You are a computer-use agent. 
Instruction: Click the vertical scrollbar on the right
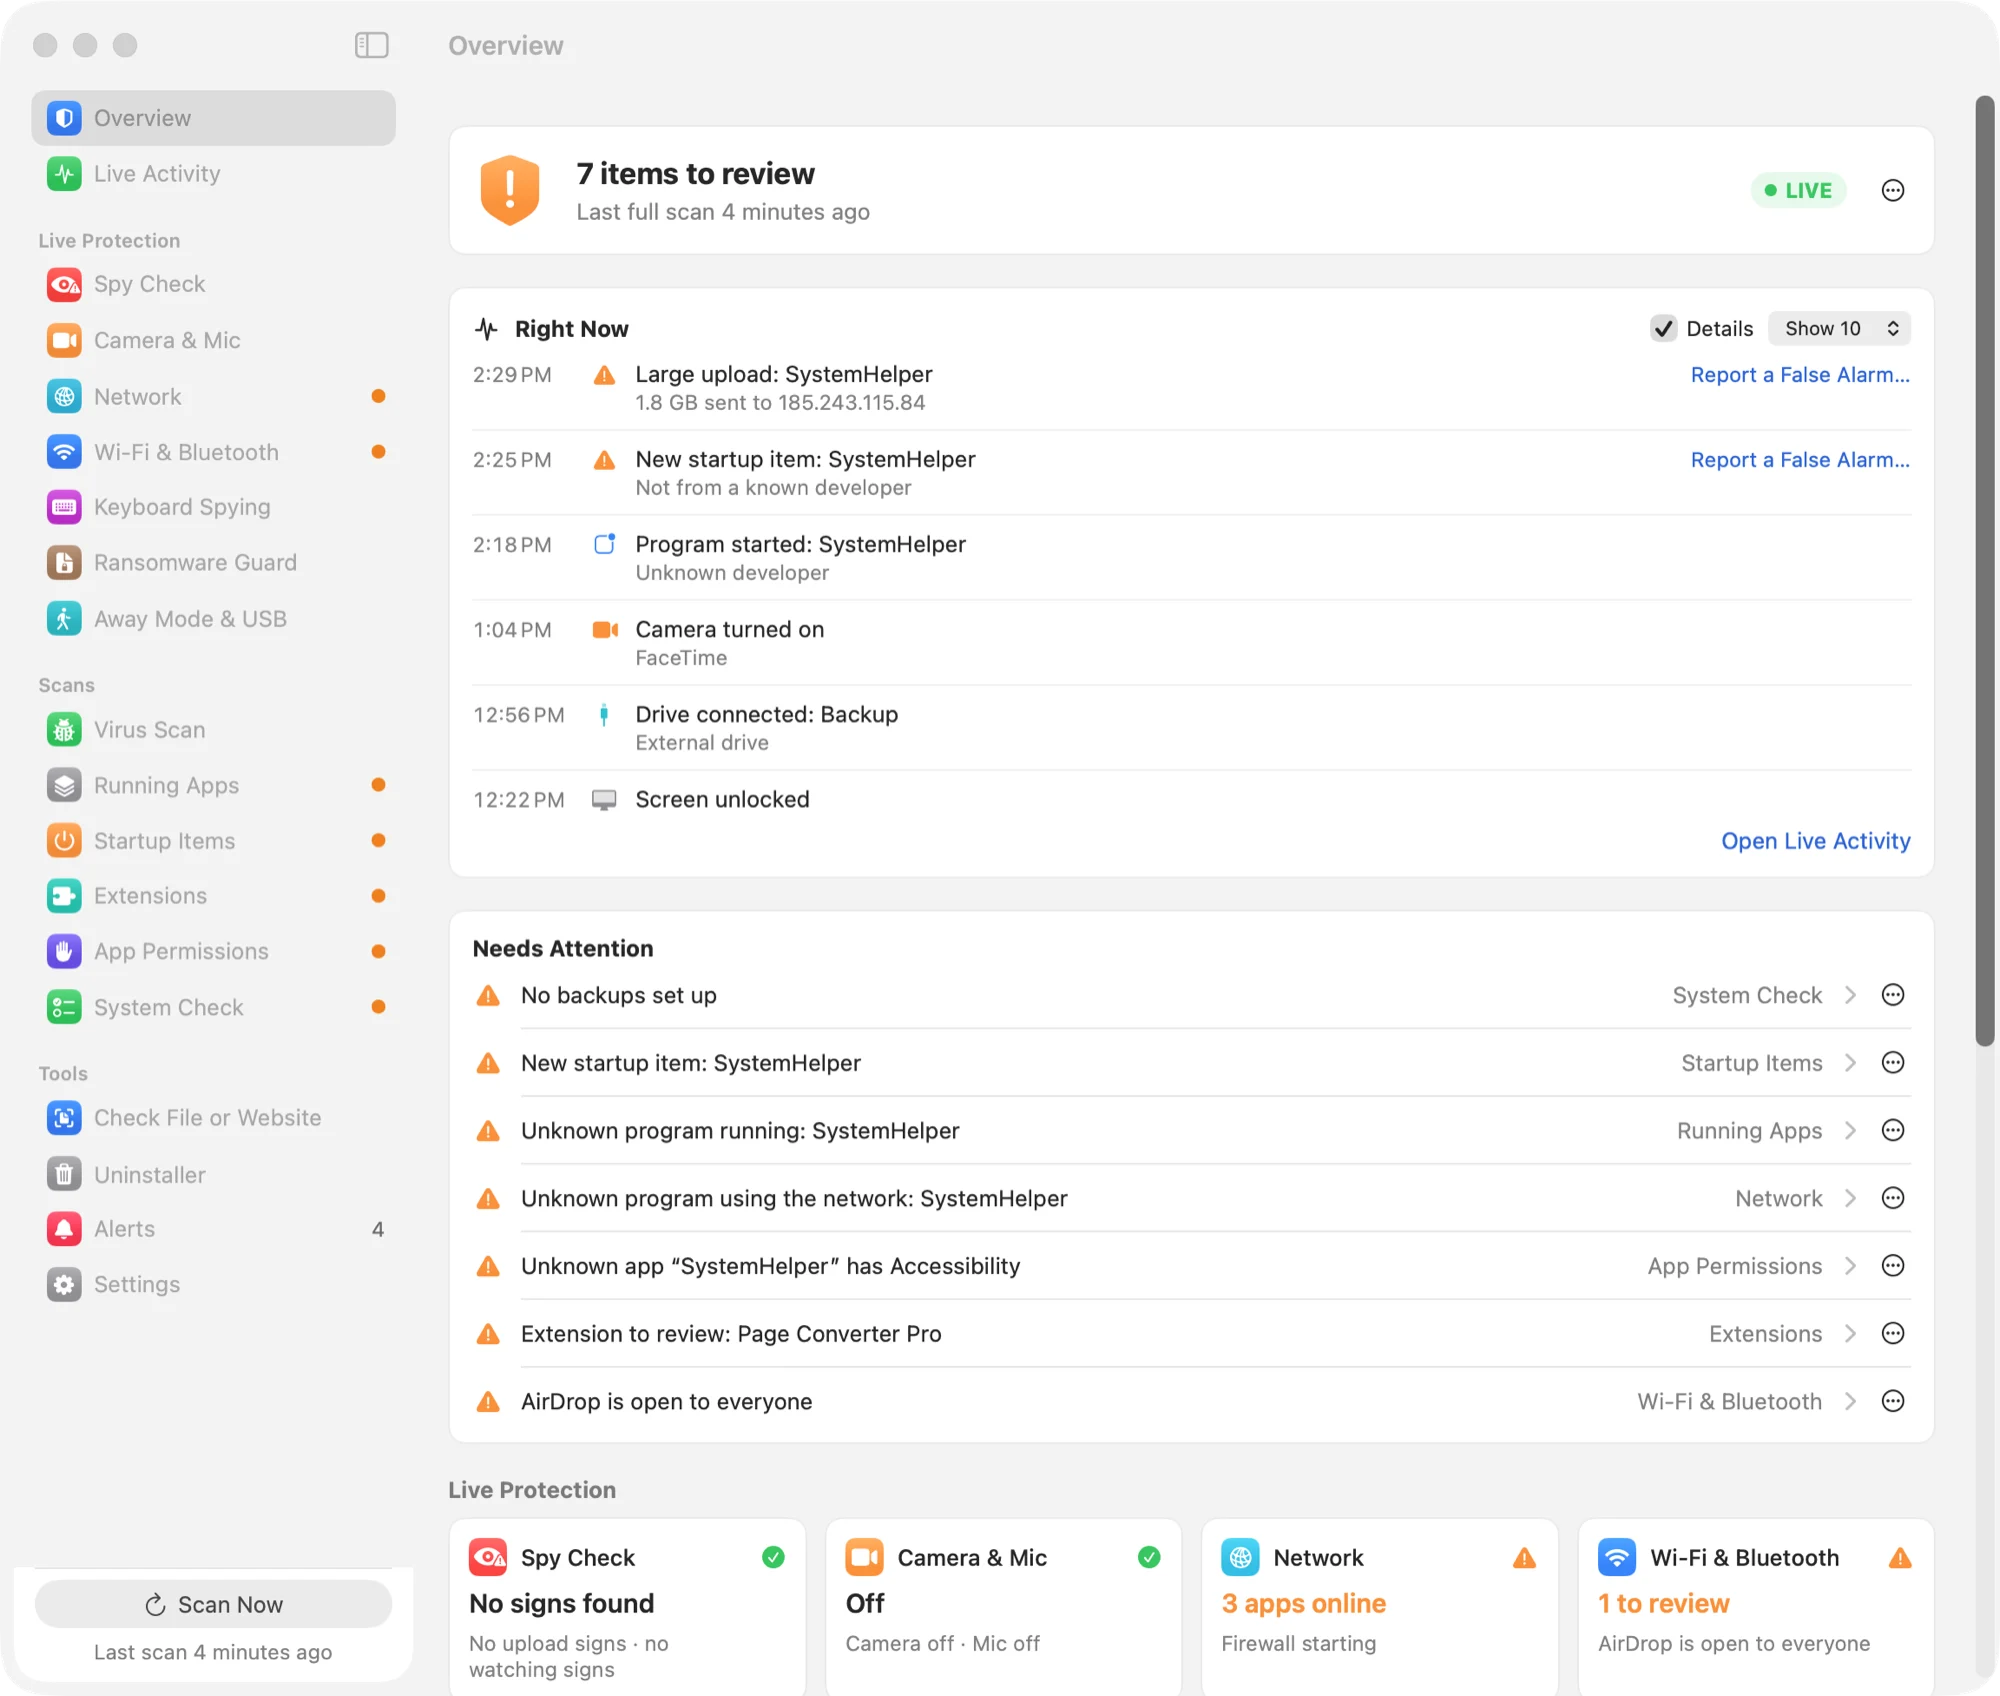[x=1984, y=570]
